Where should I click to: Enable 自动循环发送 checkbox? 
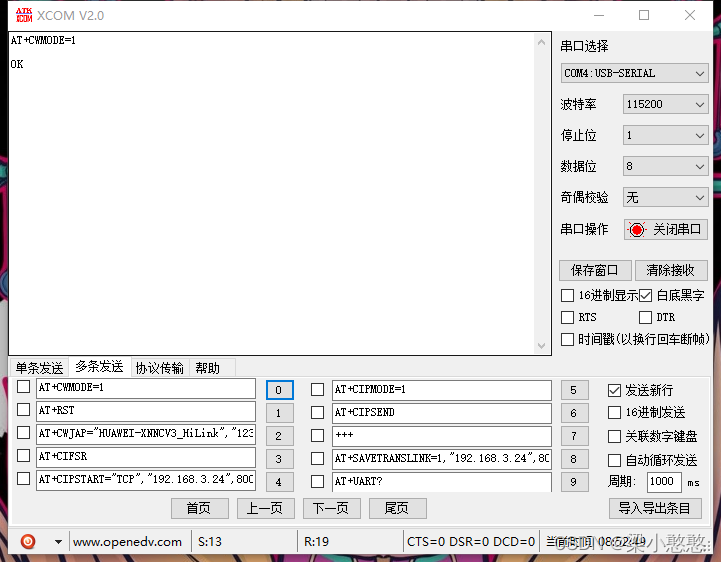click(615, 460)
